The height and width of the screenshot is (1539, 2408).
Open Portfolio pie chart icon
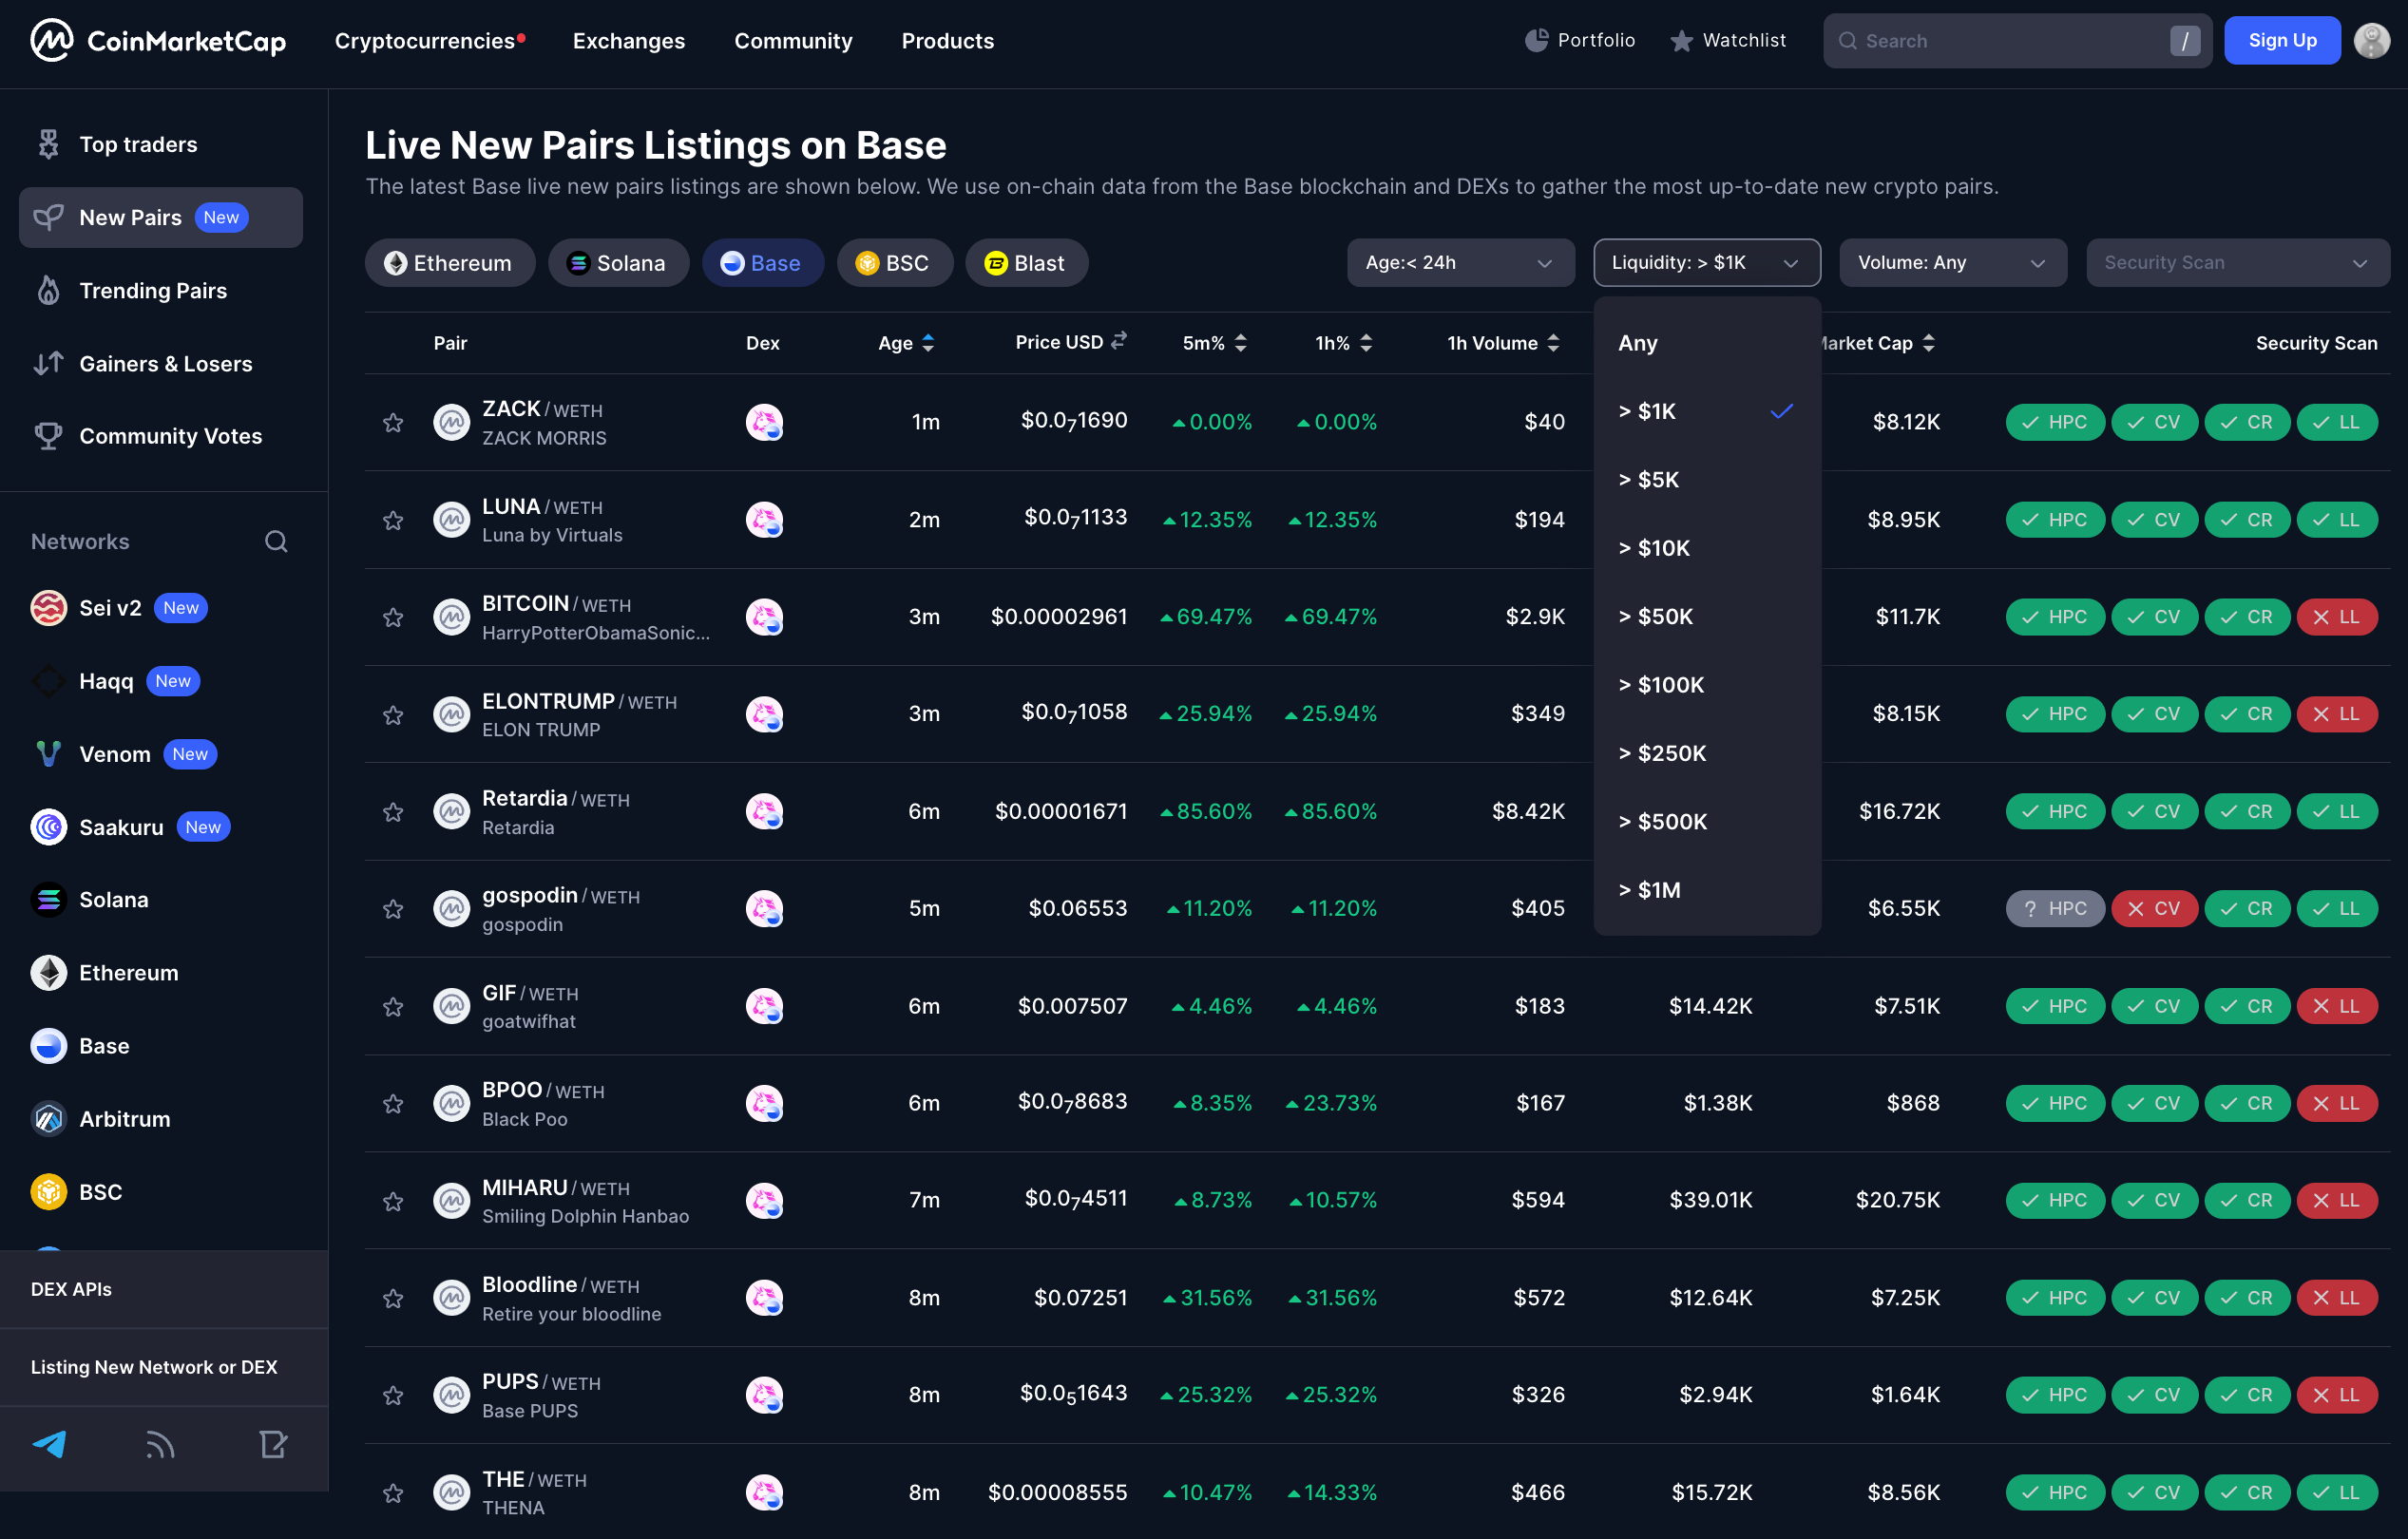(1536, 40)
